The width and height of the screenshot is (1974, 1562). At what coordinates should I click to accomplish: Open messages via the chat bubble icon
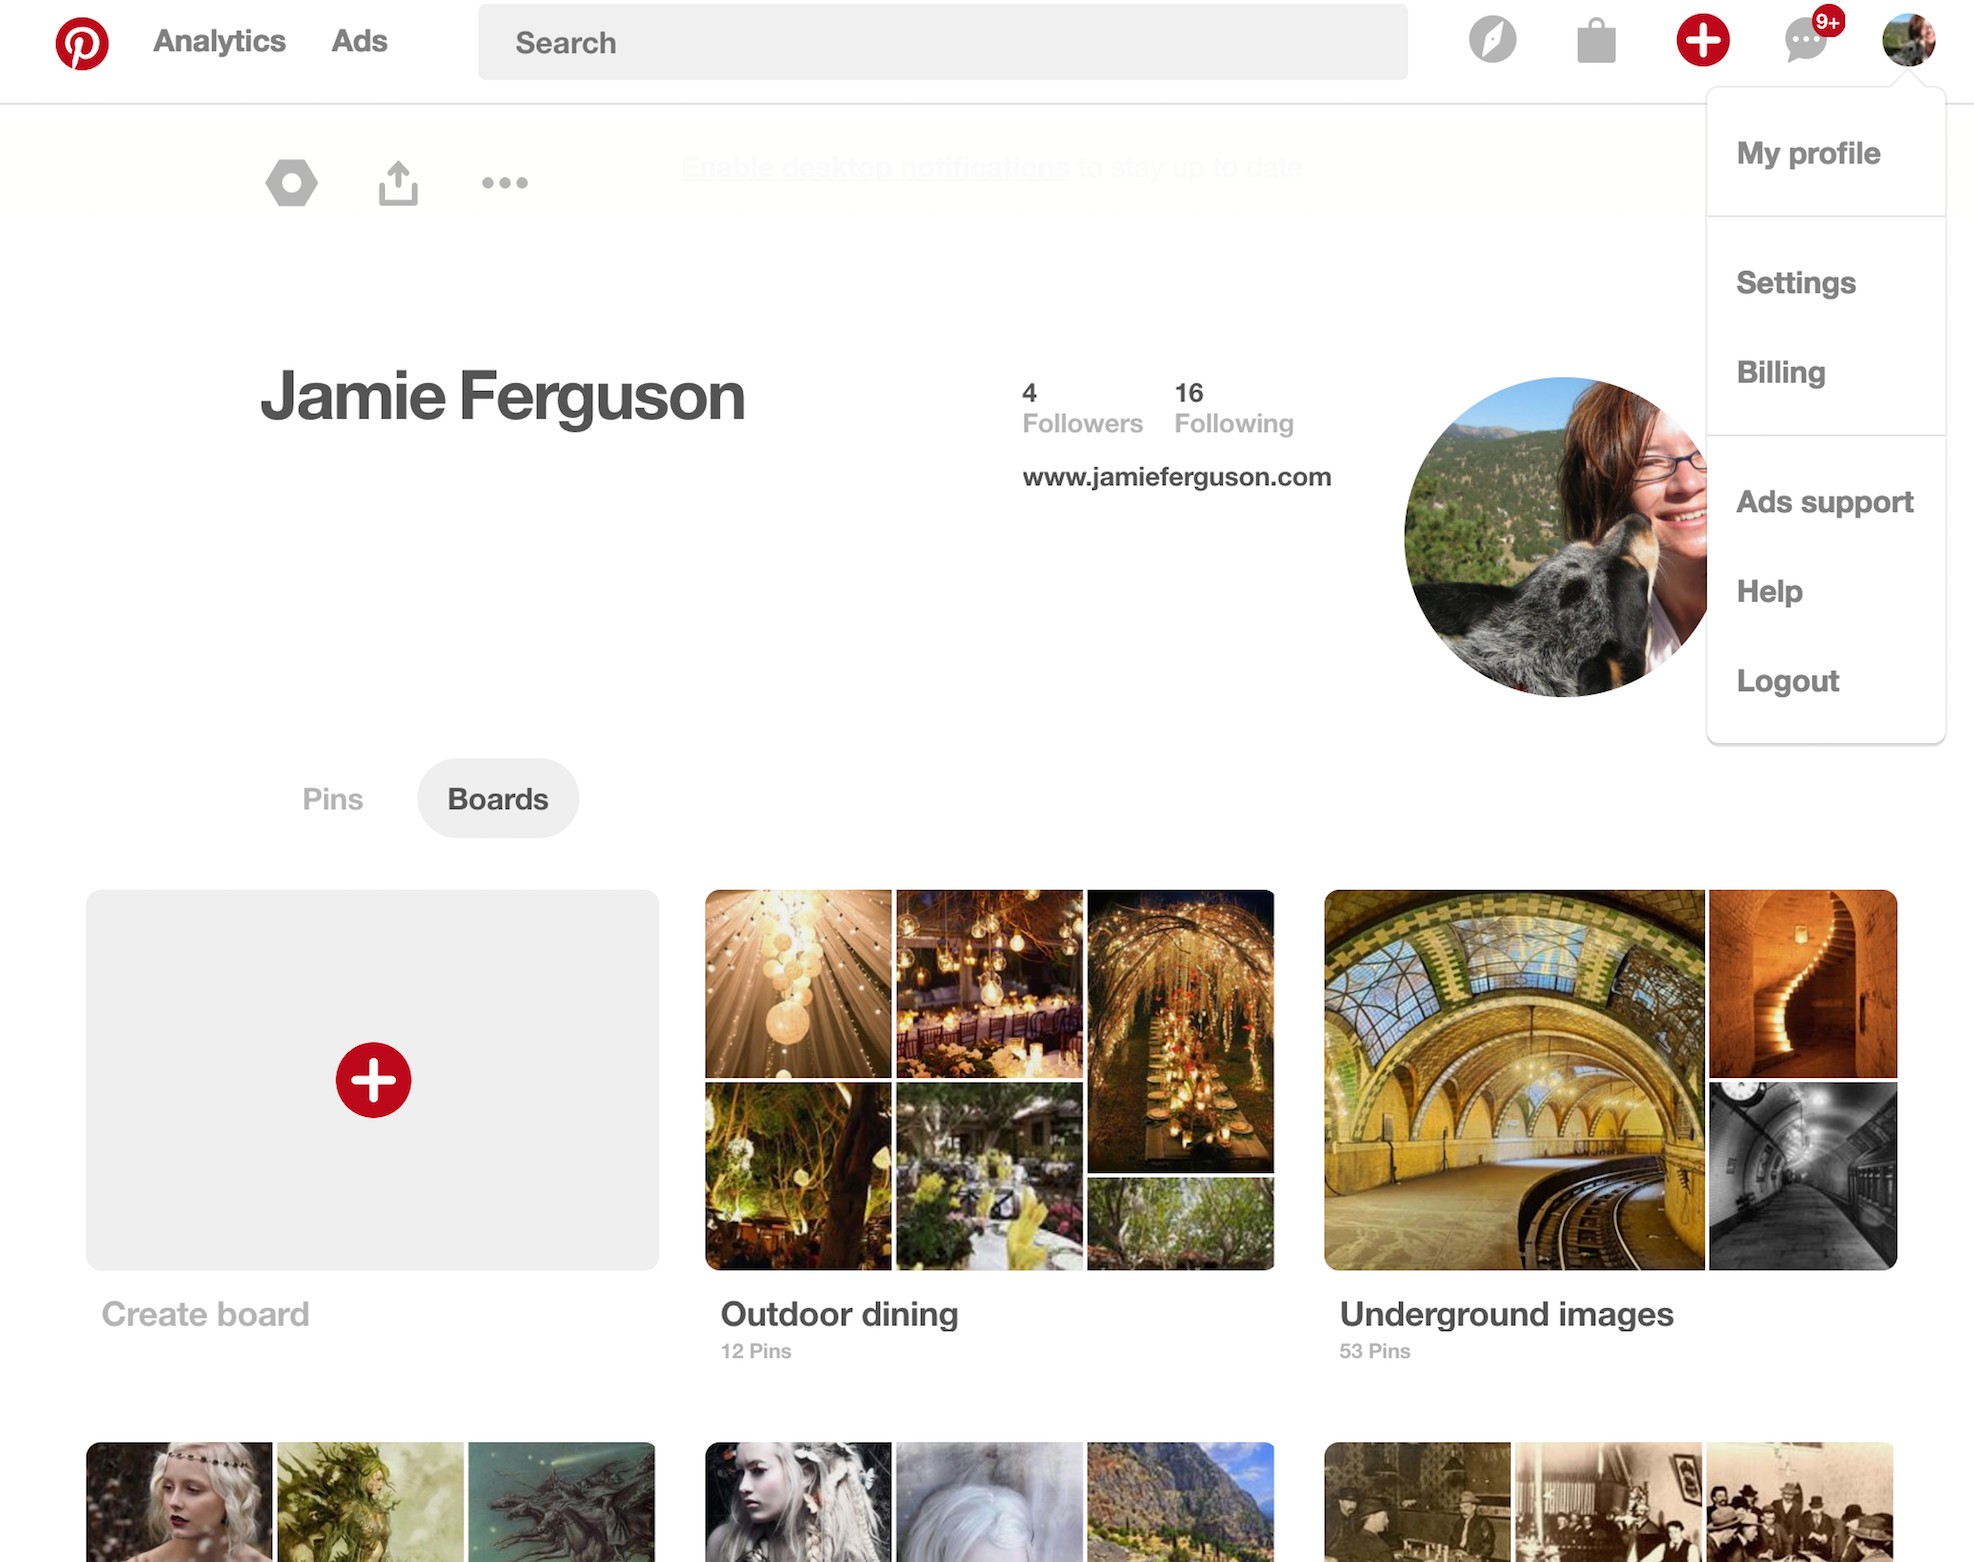[x=1805, y=44]
